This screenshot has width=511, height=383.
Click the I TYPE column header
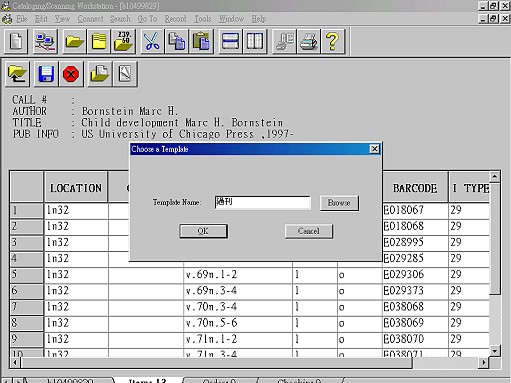click(x=469, y=188)
